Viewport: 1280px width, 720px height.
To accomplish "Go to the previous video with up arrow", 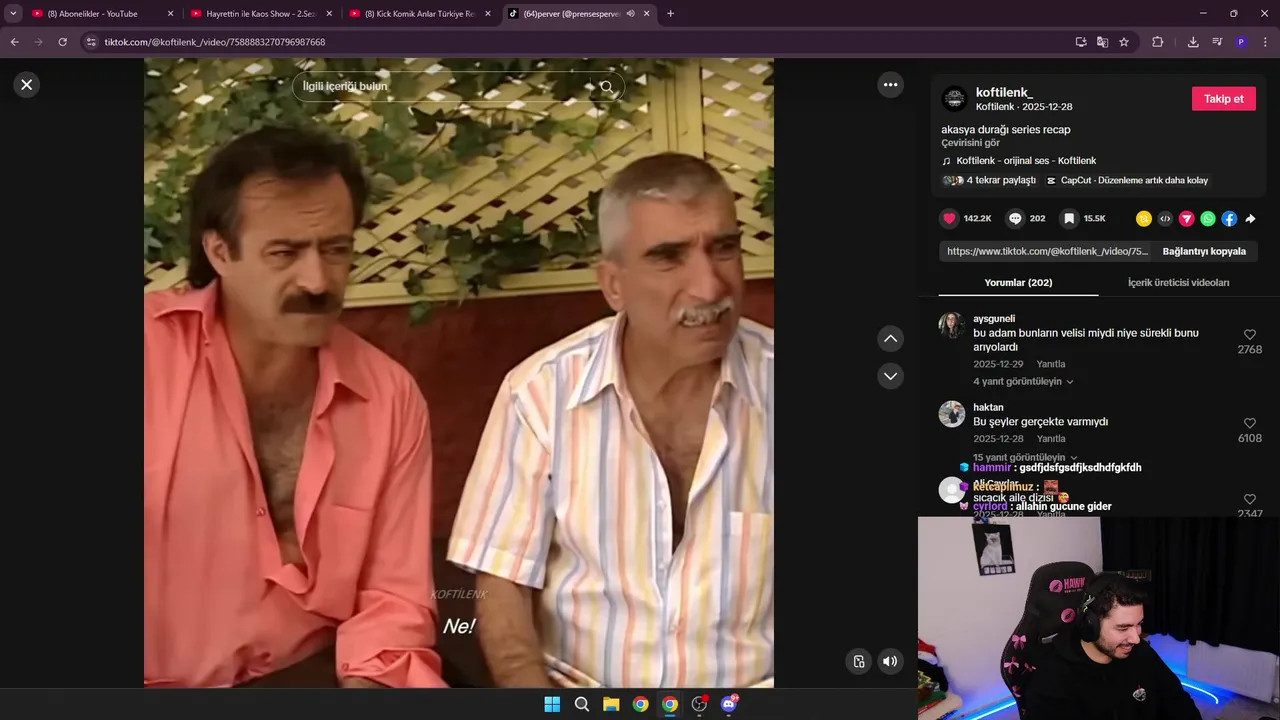I will pos(890,339).
